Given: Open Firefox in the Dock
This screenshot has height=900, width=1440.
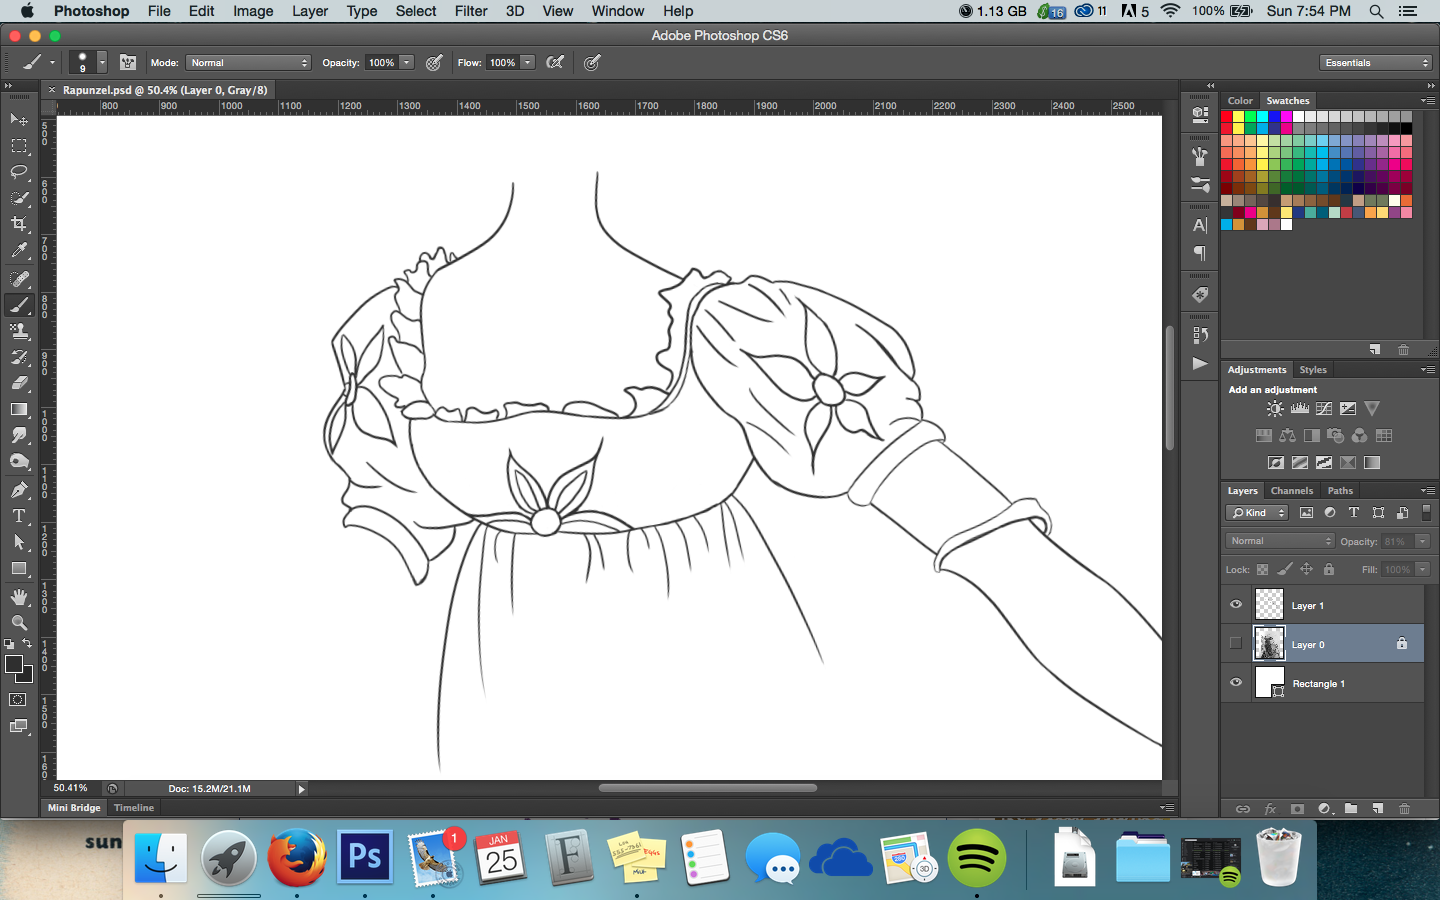Looking at the screenshot, I should click(x=297, y=858).
